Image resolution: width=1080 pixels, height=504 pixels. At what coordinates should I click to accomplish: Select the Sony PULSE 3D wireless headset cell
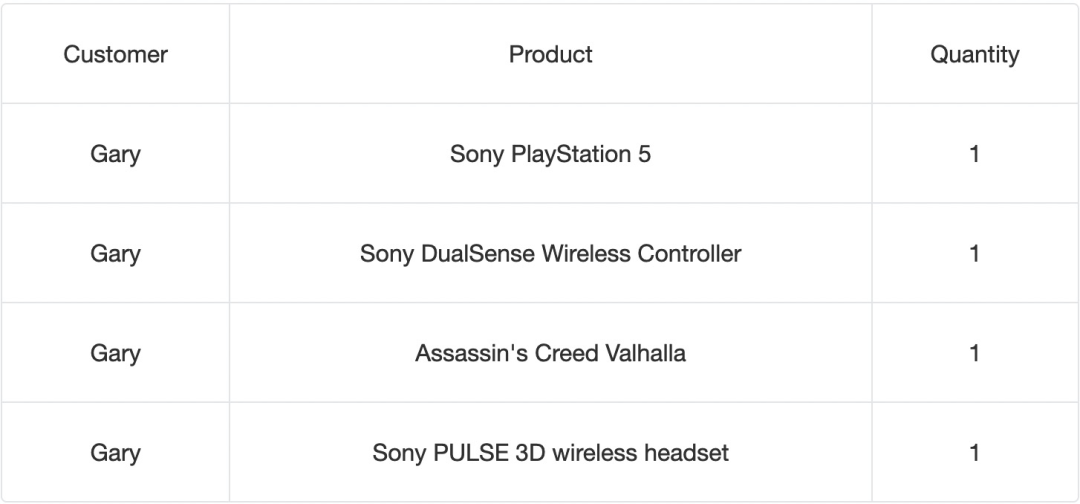[x=550, y=454]
